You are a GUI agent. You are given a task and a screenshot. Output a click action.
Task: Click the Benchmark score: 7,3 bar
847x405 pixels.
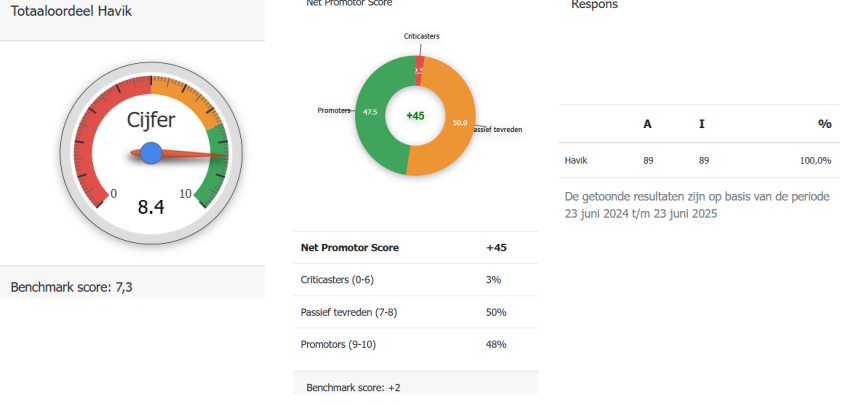(132, 287)
